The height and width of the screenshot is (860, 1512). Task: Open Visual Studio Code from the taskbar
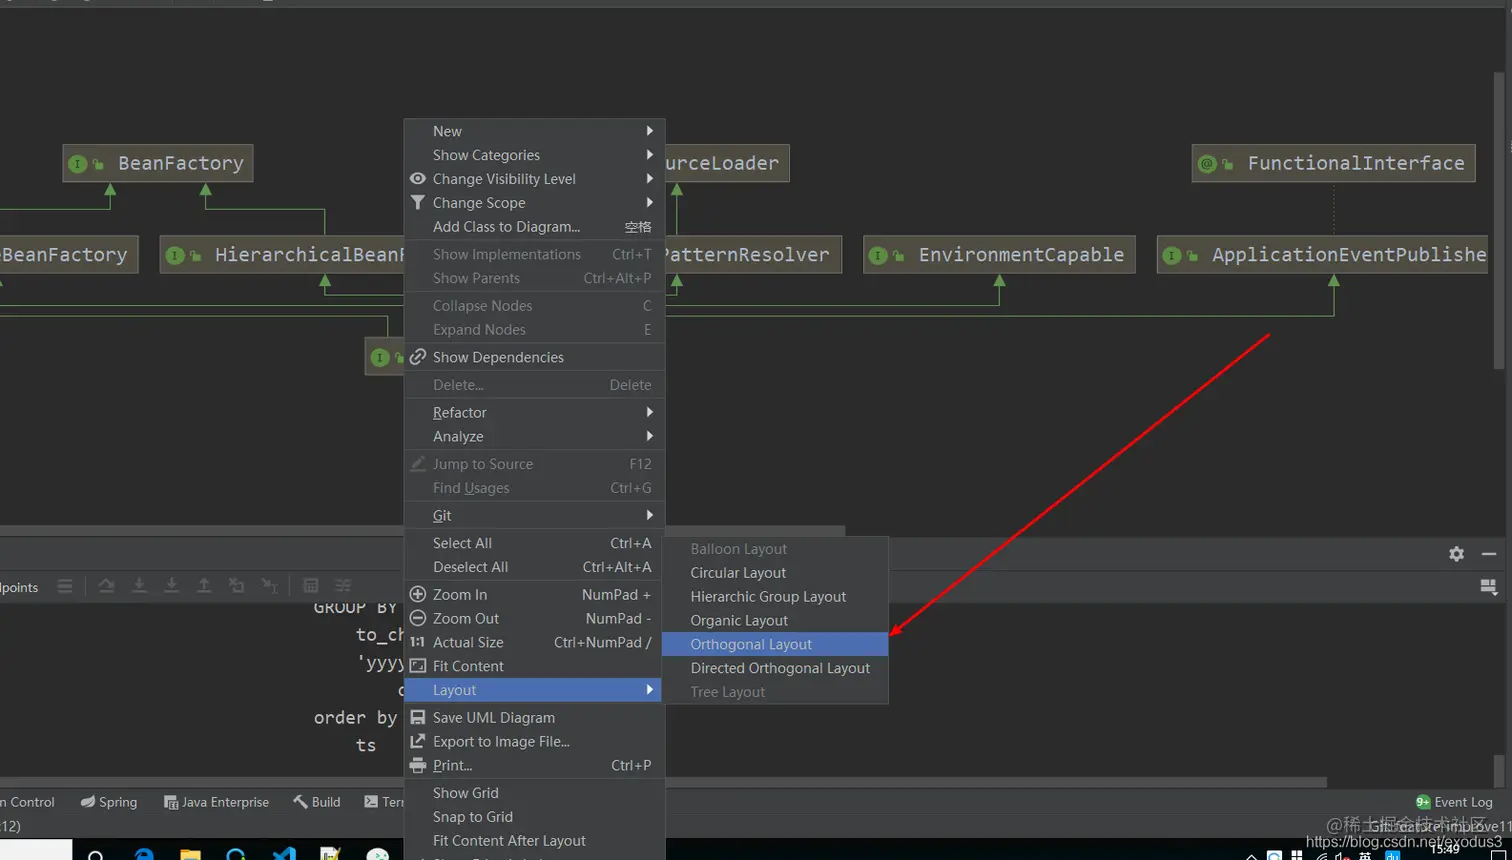tap(284, 855)
